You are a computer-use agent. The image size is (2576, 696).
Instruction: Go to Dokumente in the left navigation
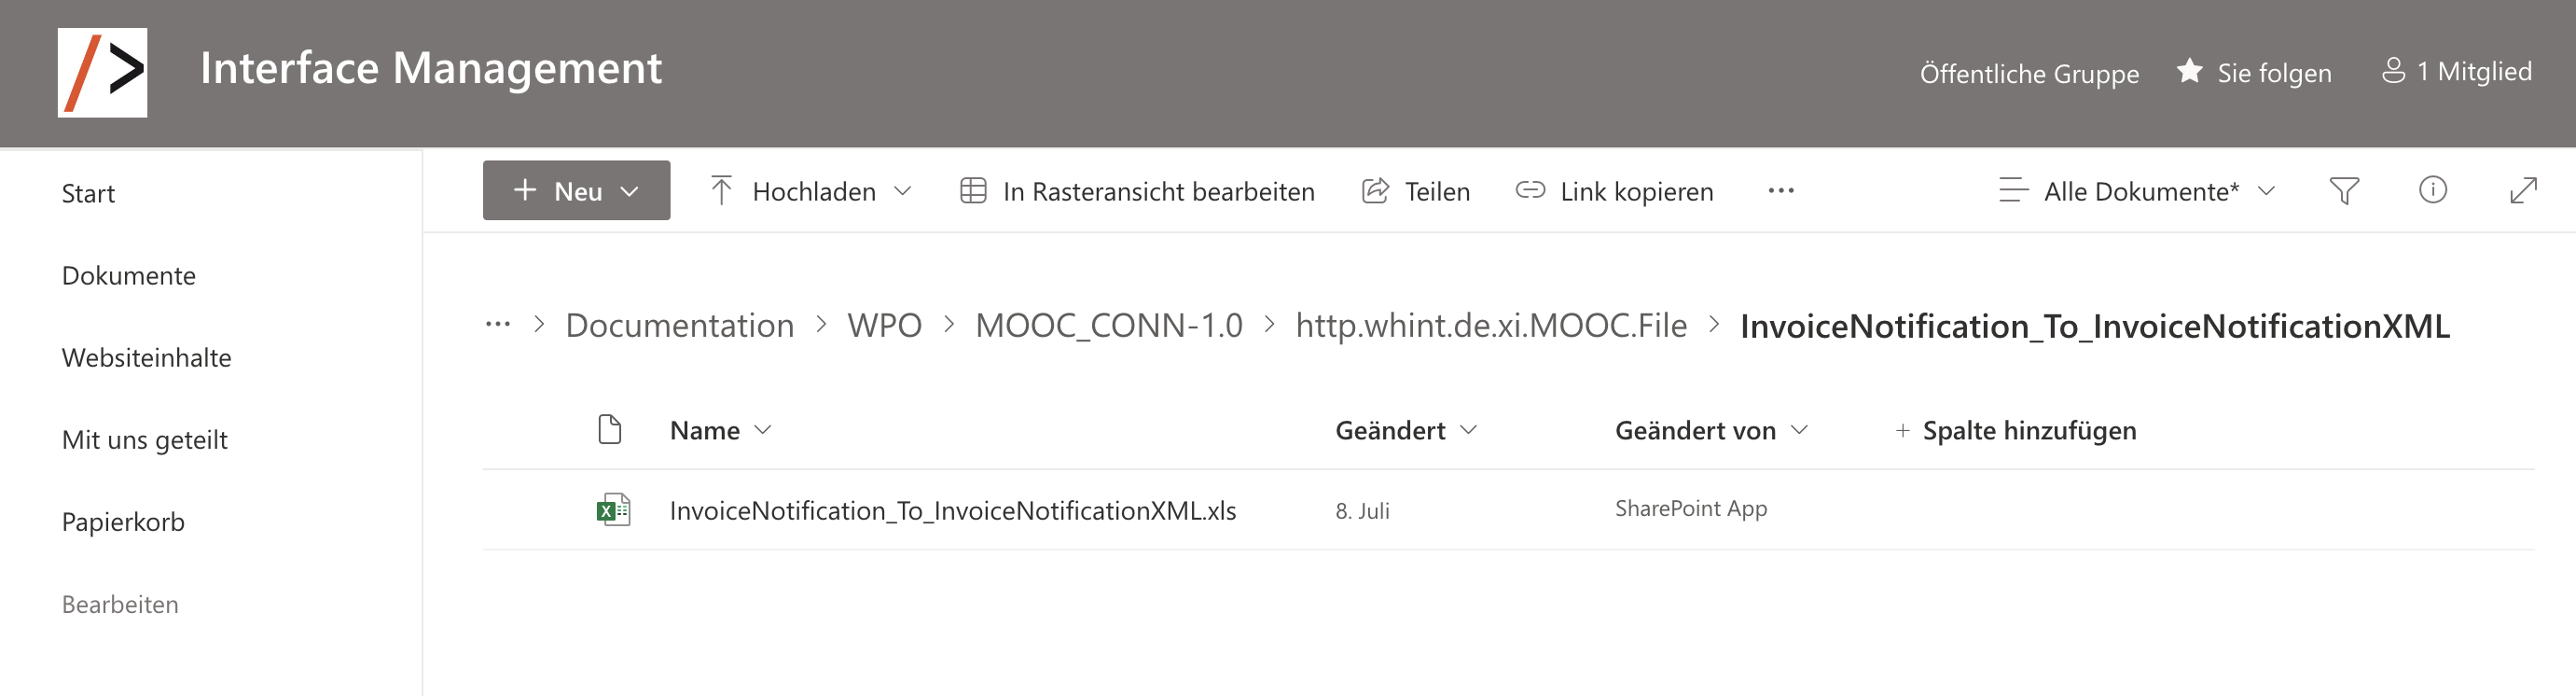pyautogui.click(x=128, y=275)
